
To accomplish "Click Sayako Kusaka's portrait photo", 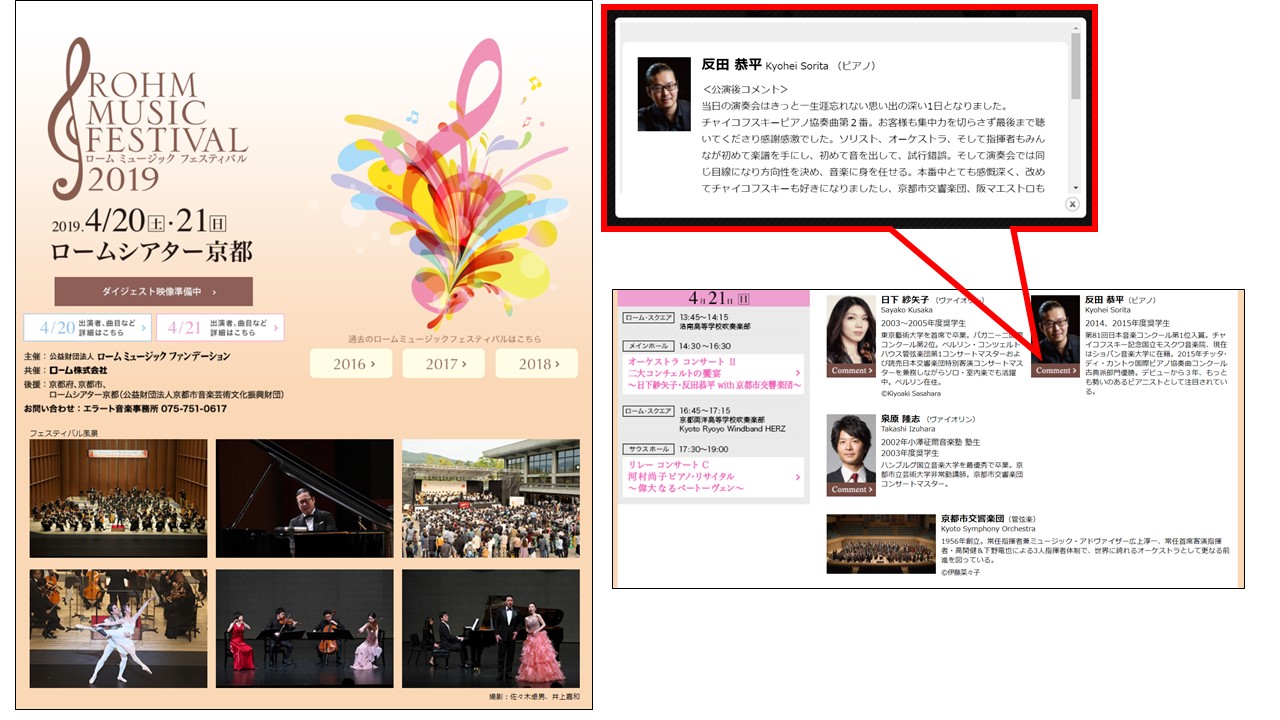I will point(851,330).
